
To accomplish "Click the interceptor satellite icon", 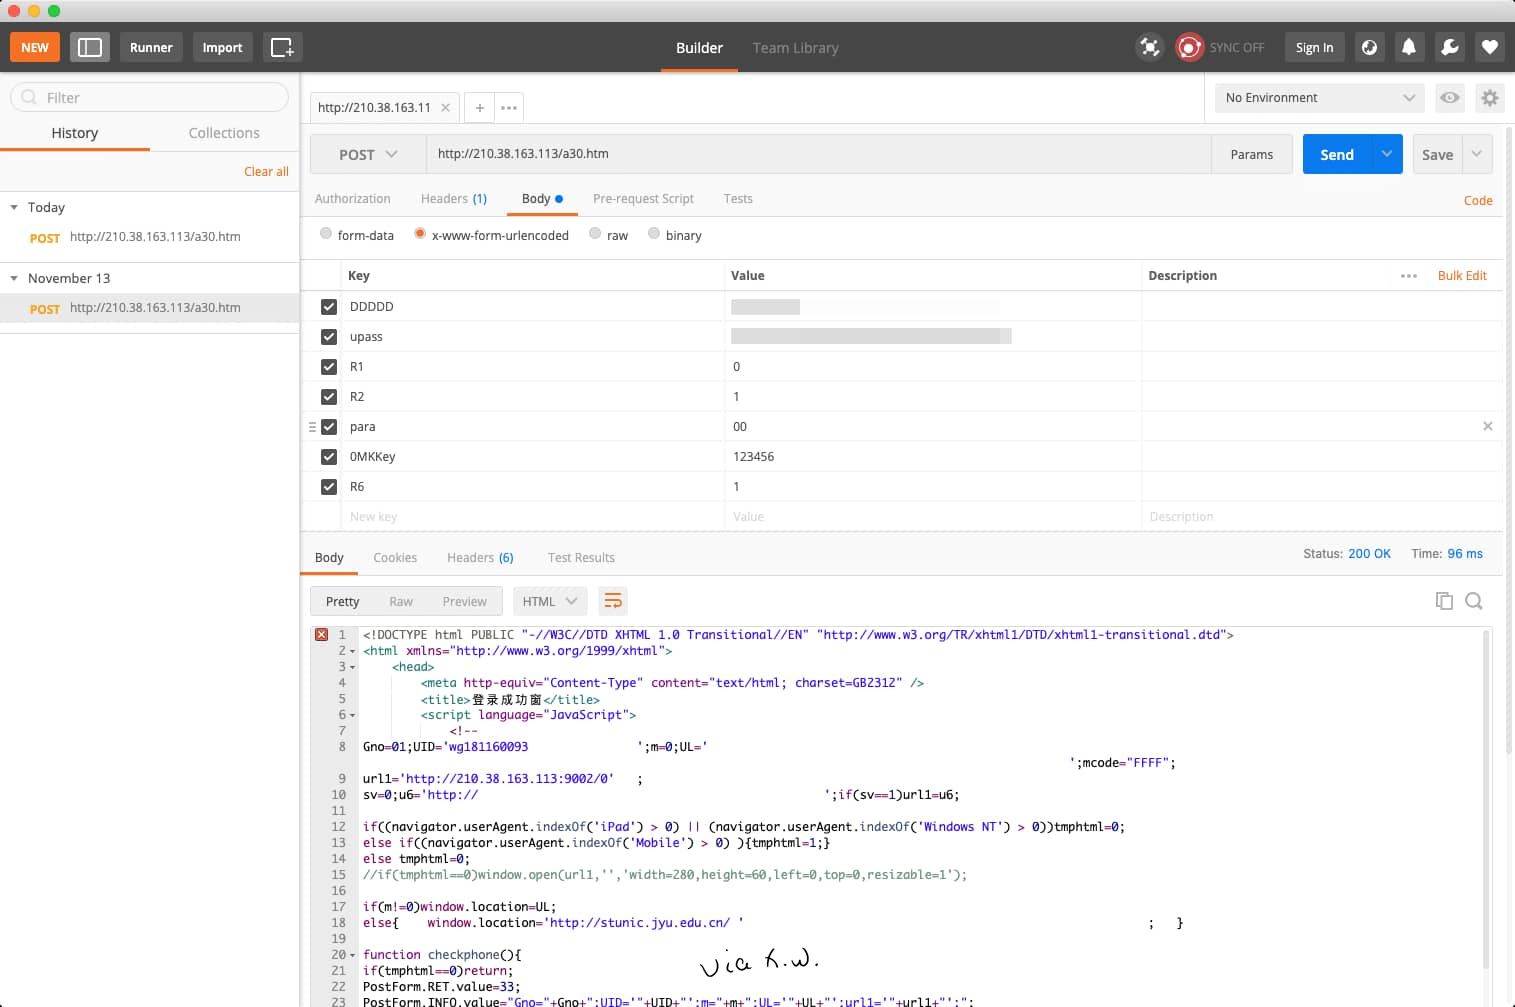I will (x=1150, y=47).
